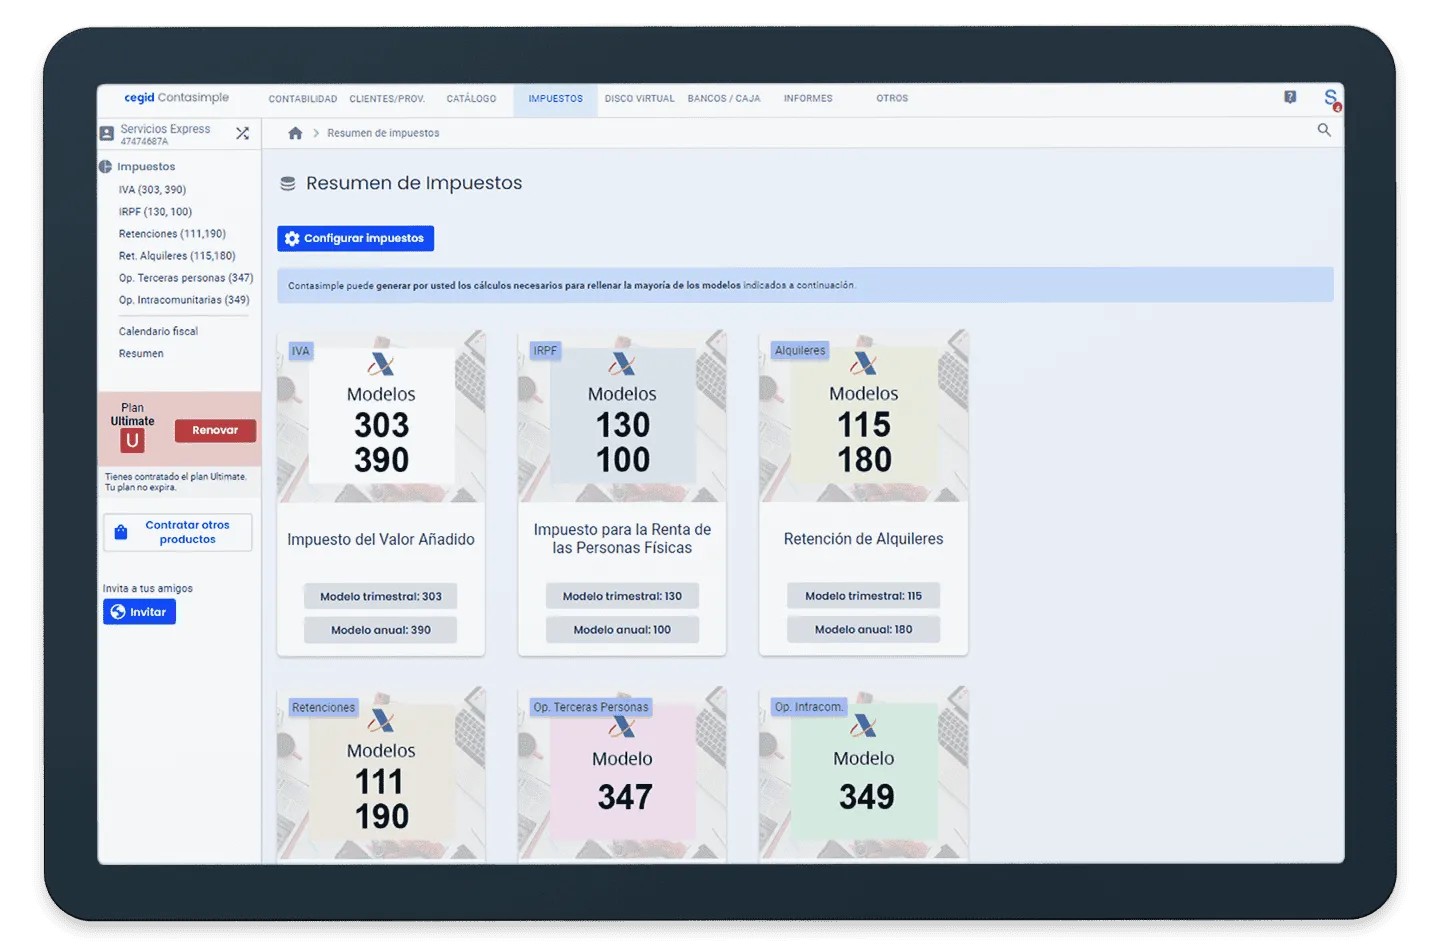Click the Impuesto del Valor Añadido title
The width and height of the screenshot is (1440, 950).
(381, 540)
